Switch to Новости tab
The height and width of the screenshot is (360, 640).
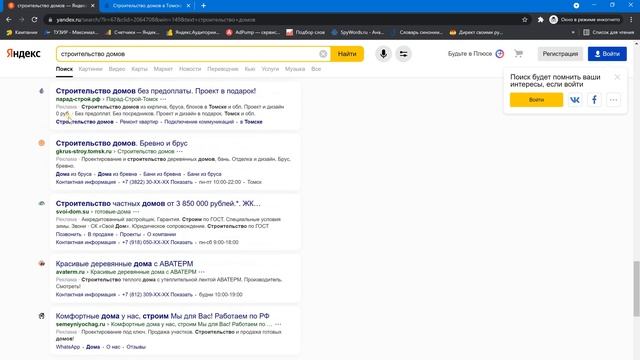click(190, 69)
